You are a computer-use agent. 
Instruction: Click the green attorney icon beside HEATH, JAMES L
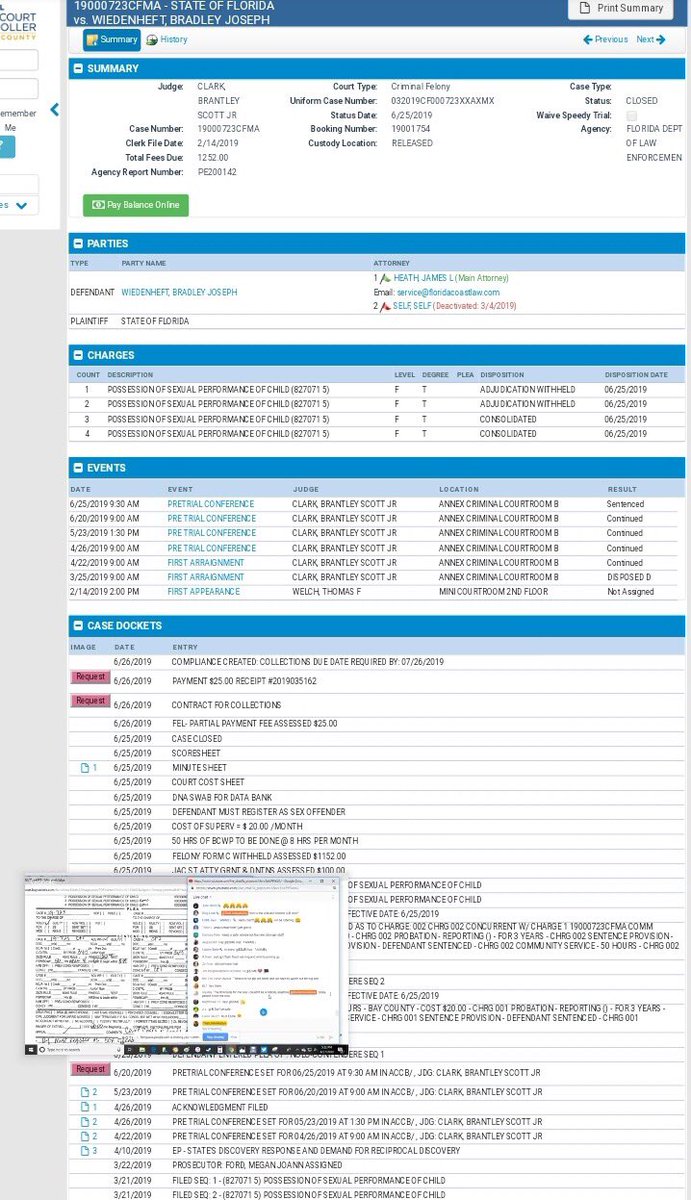[x=384, y=278]
